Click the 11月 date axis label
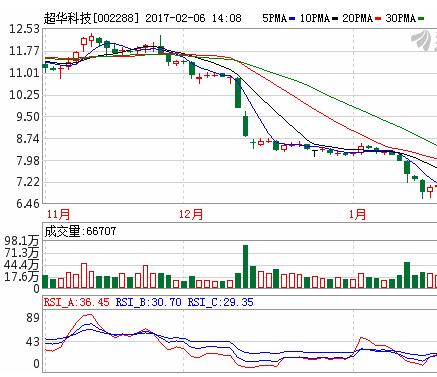Viewport: 437px width, 377px height. pyautogui.click(x=58, y=214)
